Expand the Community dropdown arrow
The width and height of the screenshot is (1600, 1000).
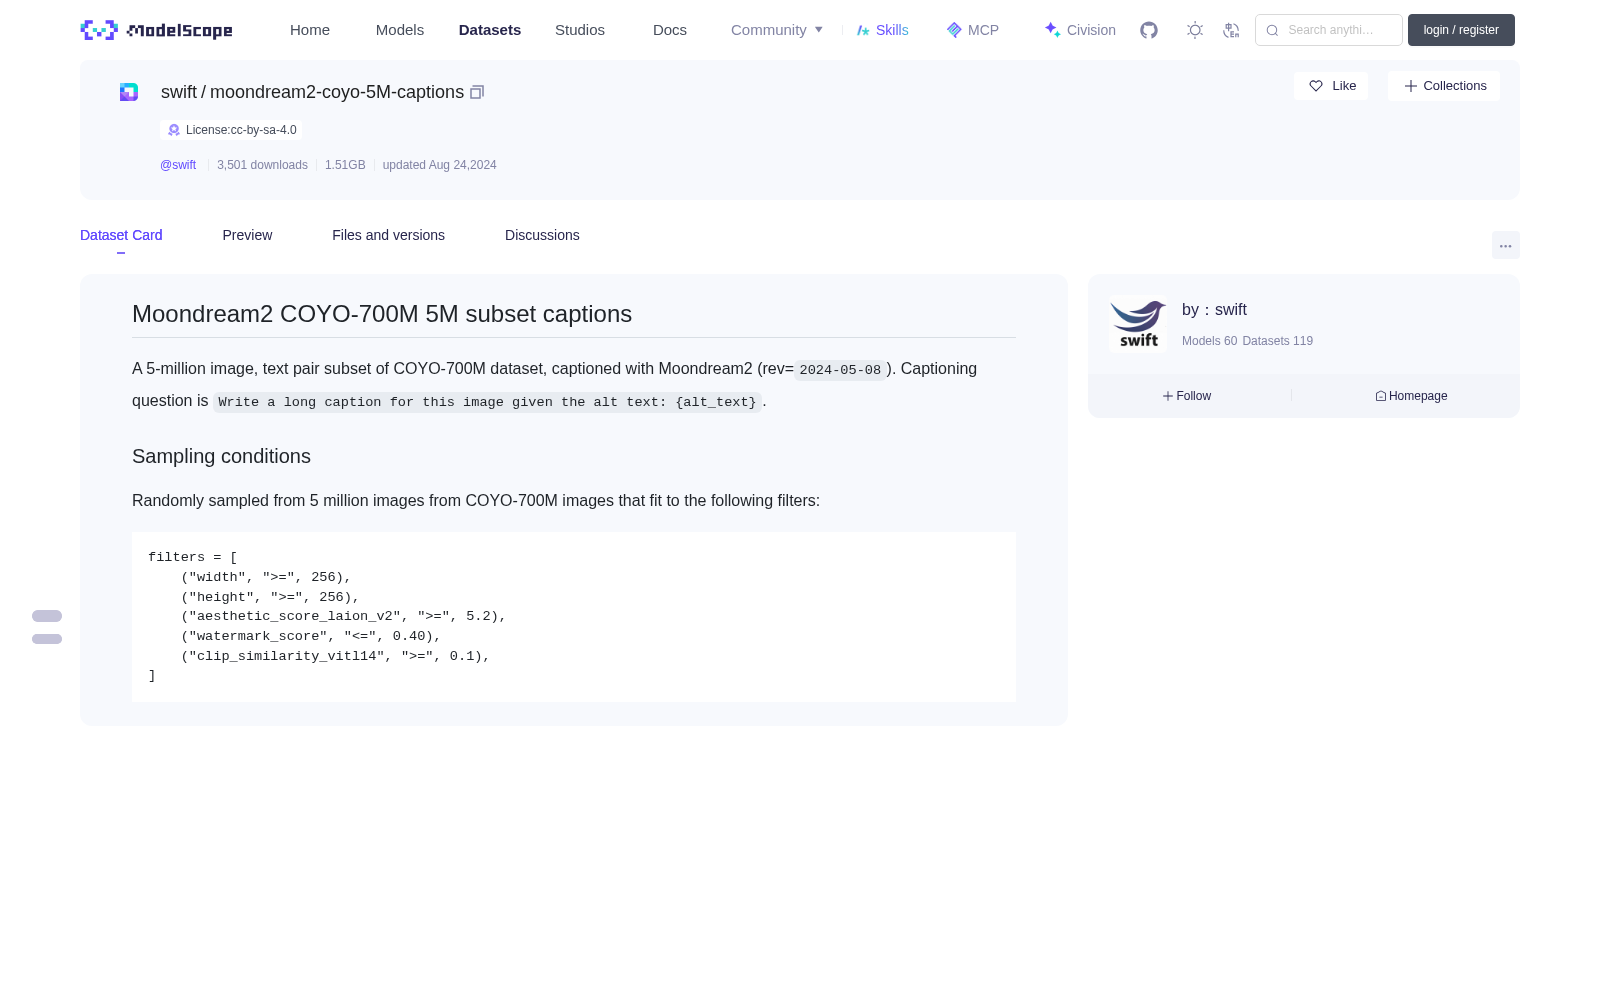[x=819, y=30]
